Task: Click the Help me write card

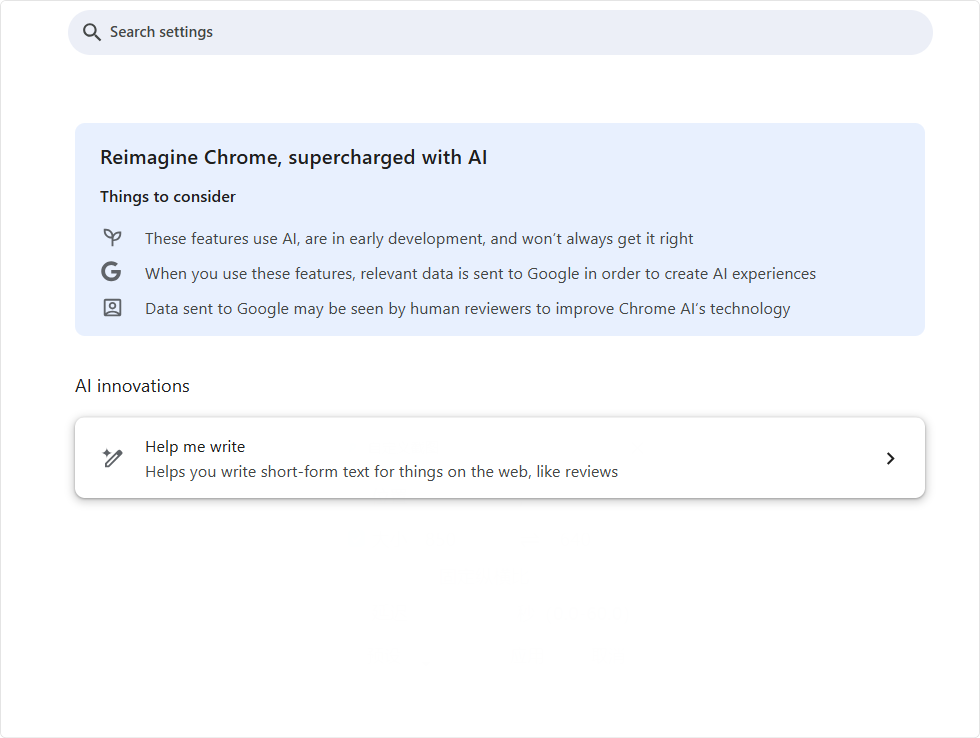Action: coord(500,457)
